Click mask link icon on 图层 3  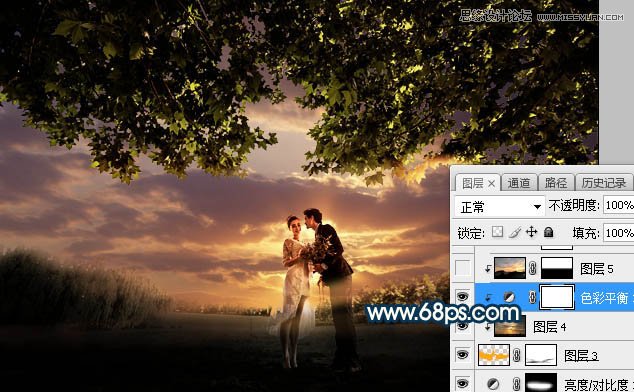click(517, 355)
